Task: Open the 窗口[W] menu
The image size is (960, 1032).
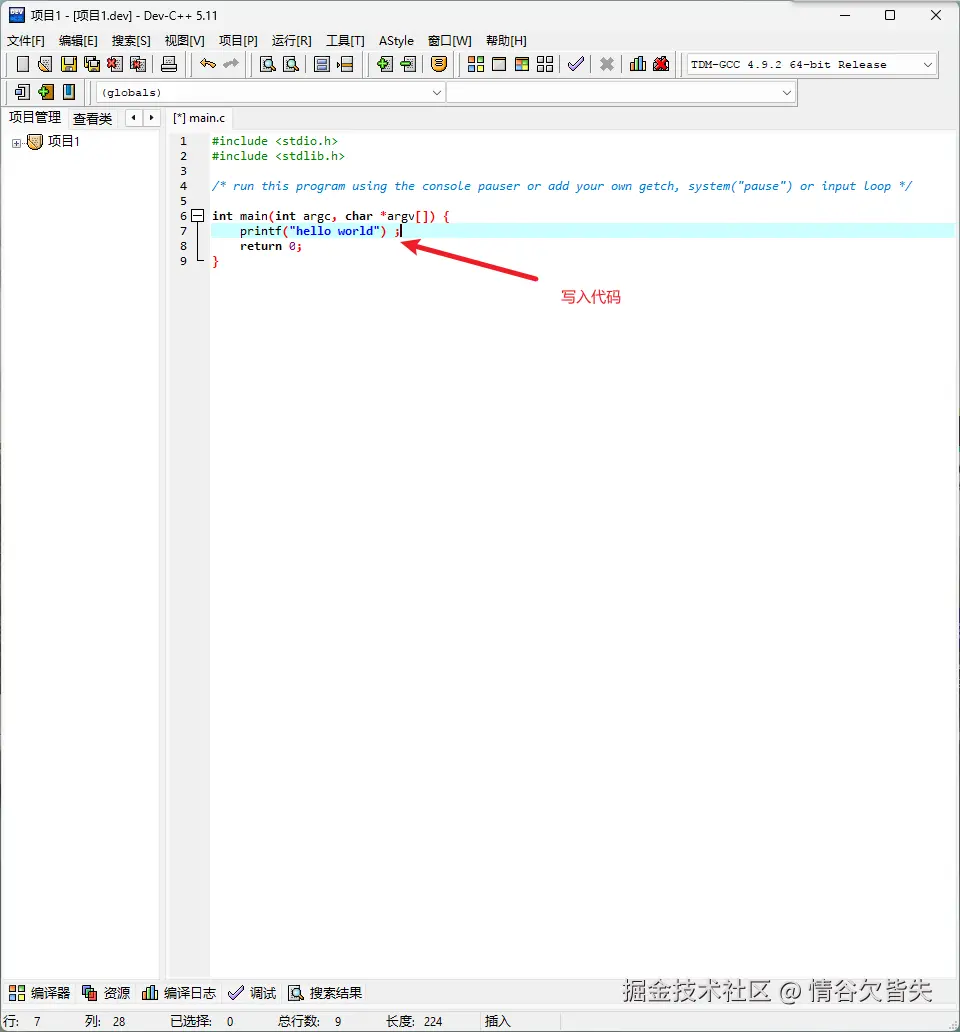Action: [449, 41]
